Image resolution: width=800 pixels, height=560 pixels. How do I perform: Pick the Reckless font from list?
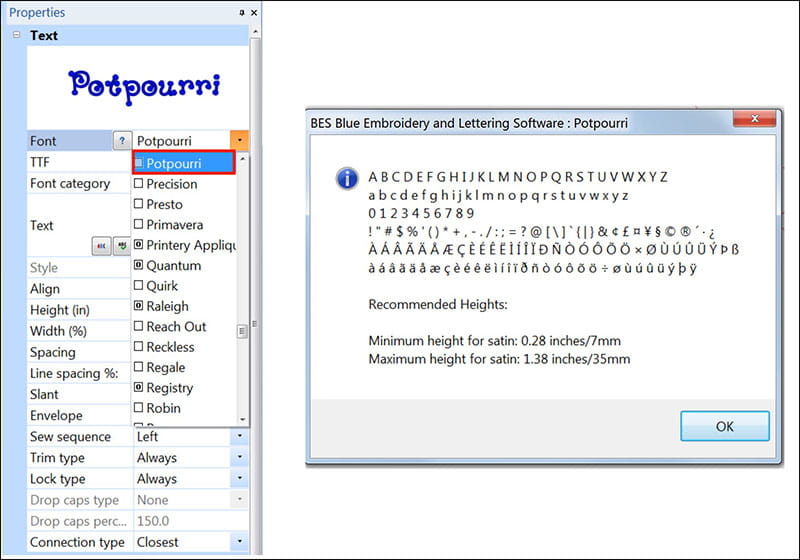170,347
